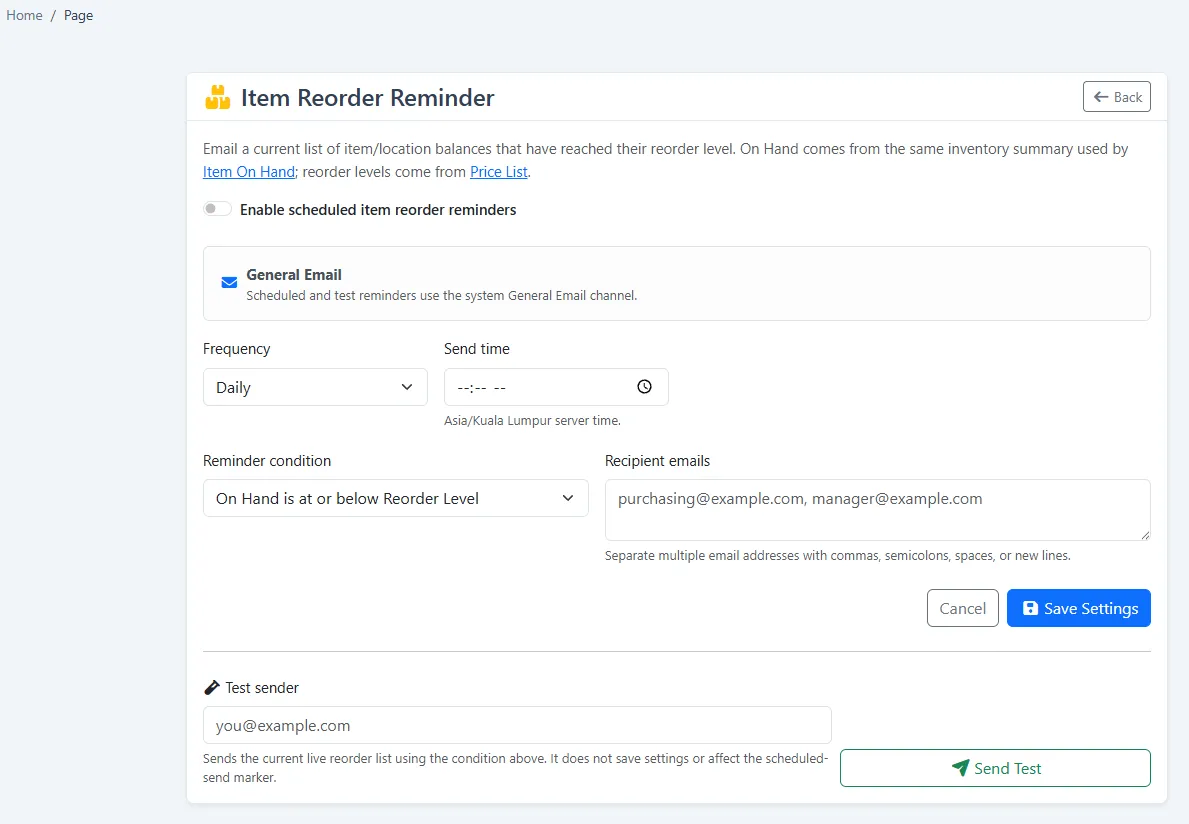Click the 'Sends the current live reorder list' note

click(x=516, y=768)
